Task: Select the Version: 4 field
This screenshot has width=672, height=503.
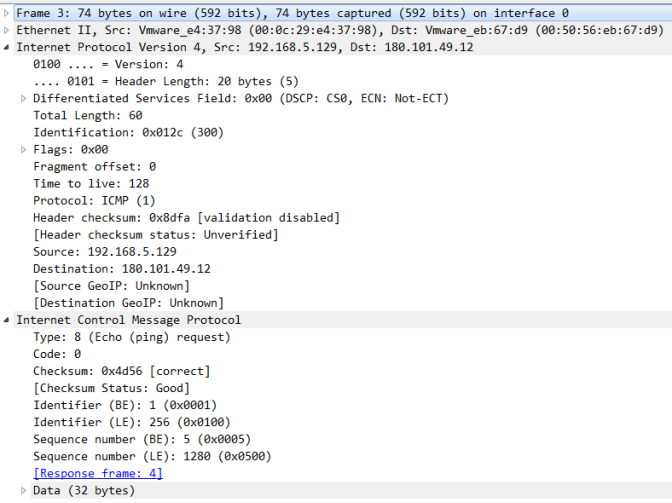Action: click(108, 65)
